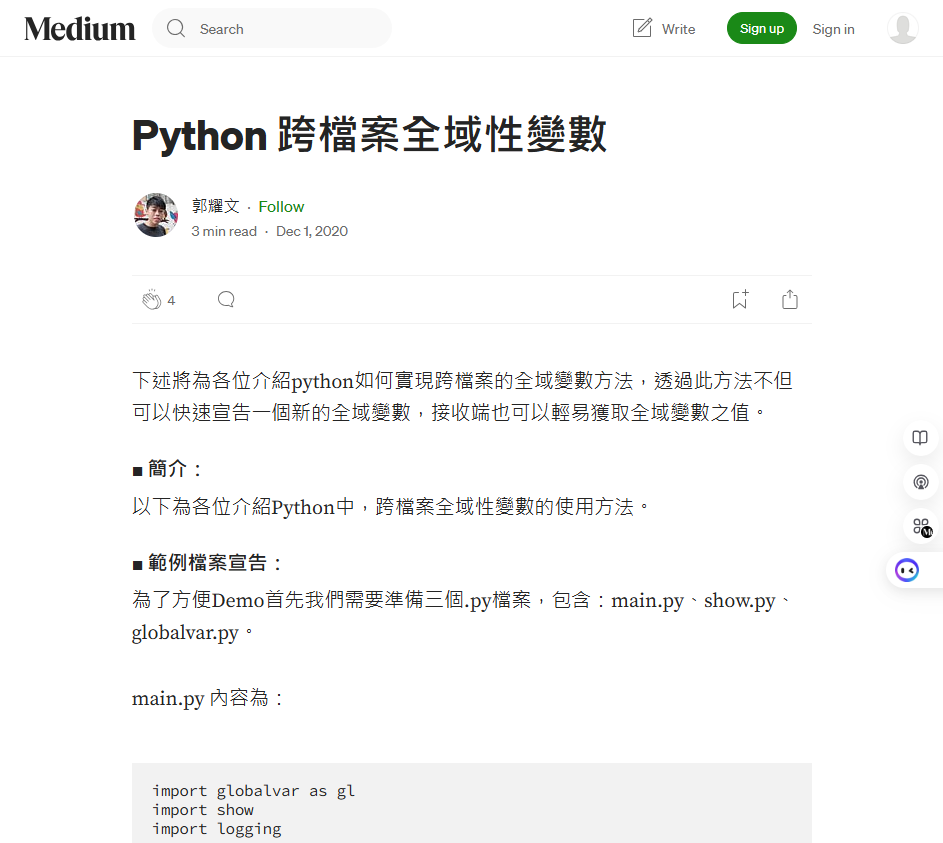Open the apps grid sidebar icon
943x843 pixels.
click(921, 527)
